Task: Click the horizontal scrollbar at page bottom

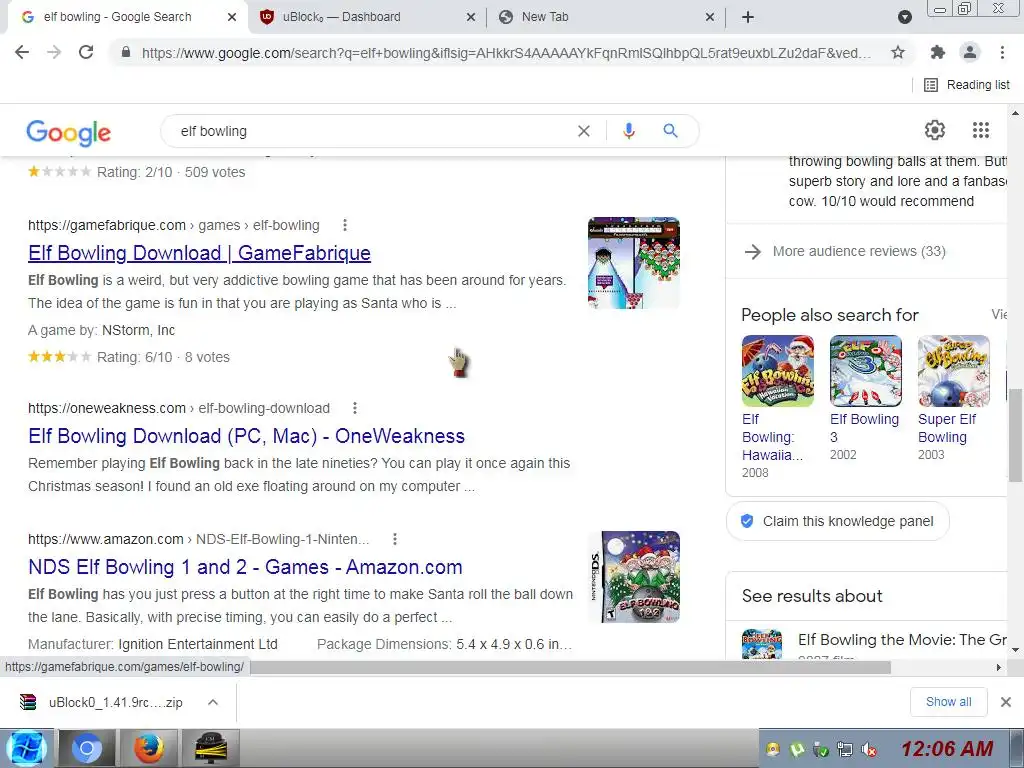Action: coord(570,667)
